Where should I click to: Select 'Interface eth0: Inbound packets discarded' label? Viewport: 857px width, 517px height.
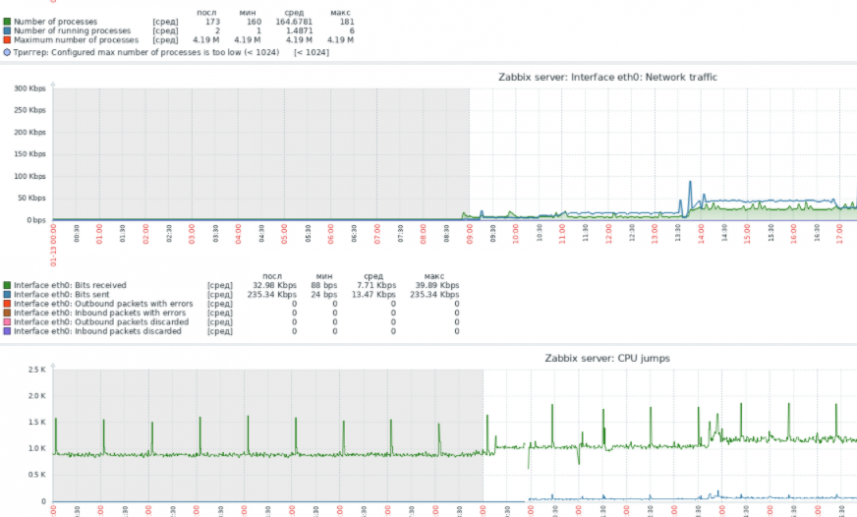click(x=97, y=331)
